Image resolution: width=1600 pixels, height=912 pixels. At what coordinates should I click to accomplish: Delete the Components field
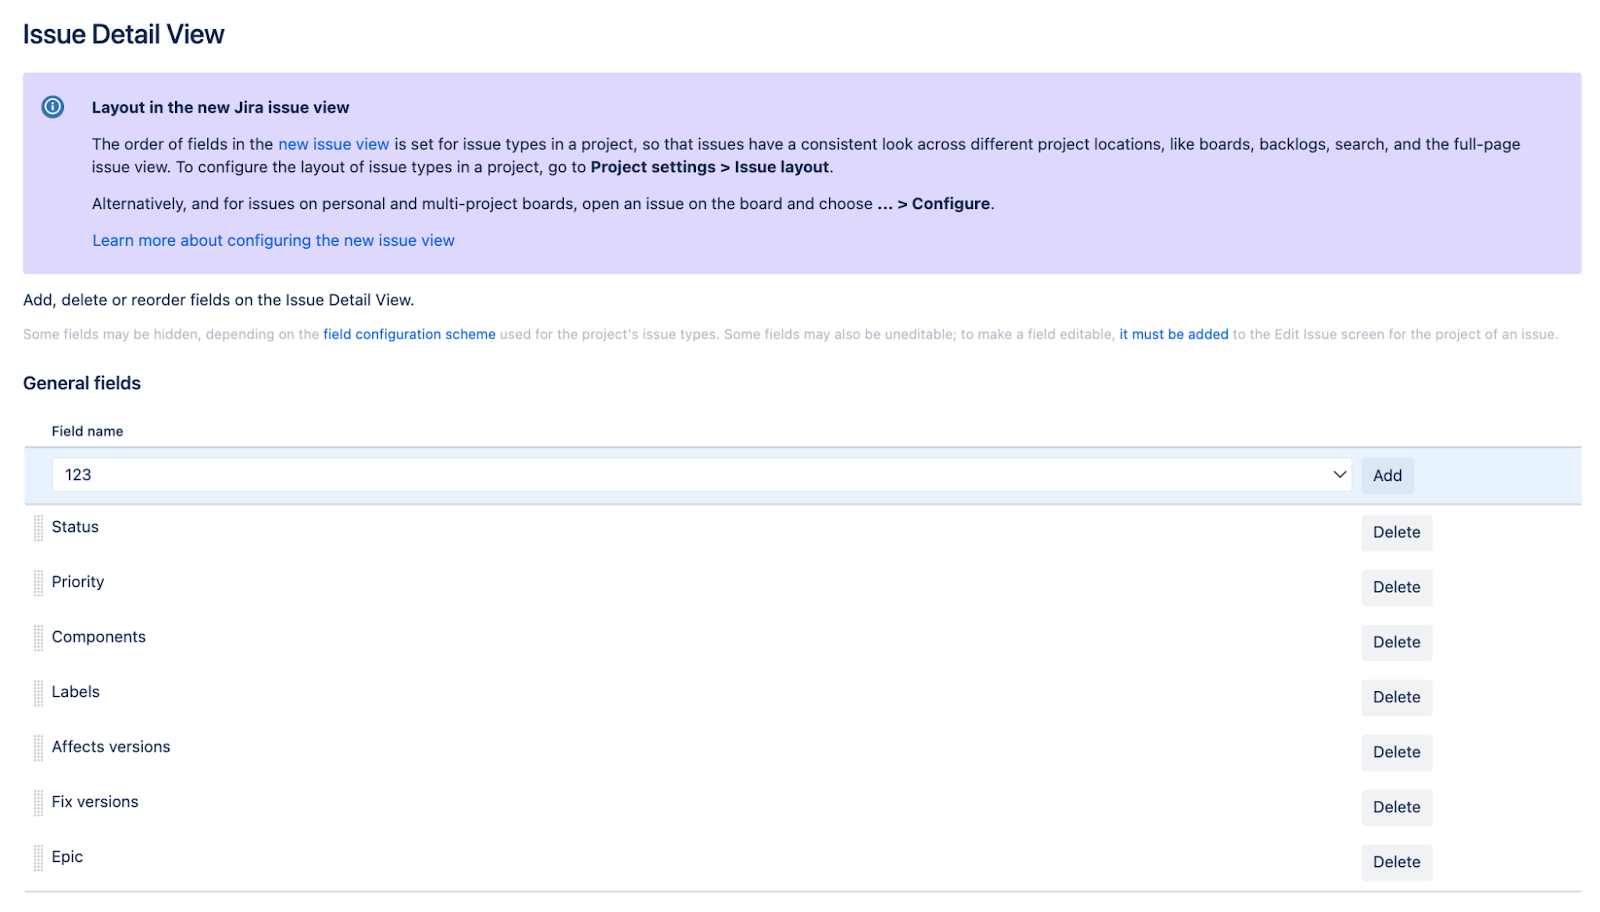click(x=1396, y=643)
